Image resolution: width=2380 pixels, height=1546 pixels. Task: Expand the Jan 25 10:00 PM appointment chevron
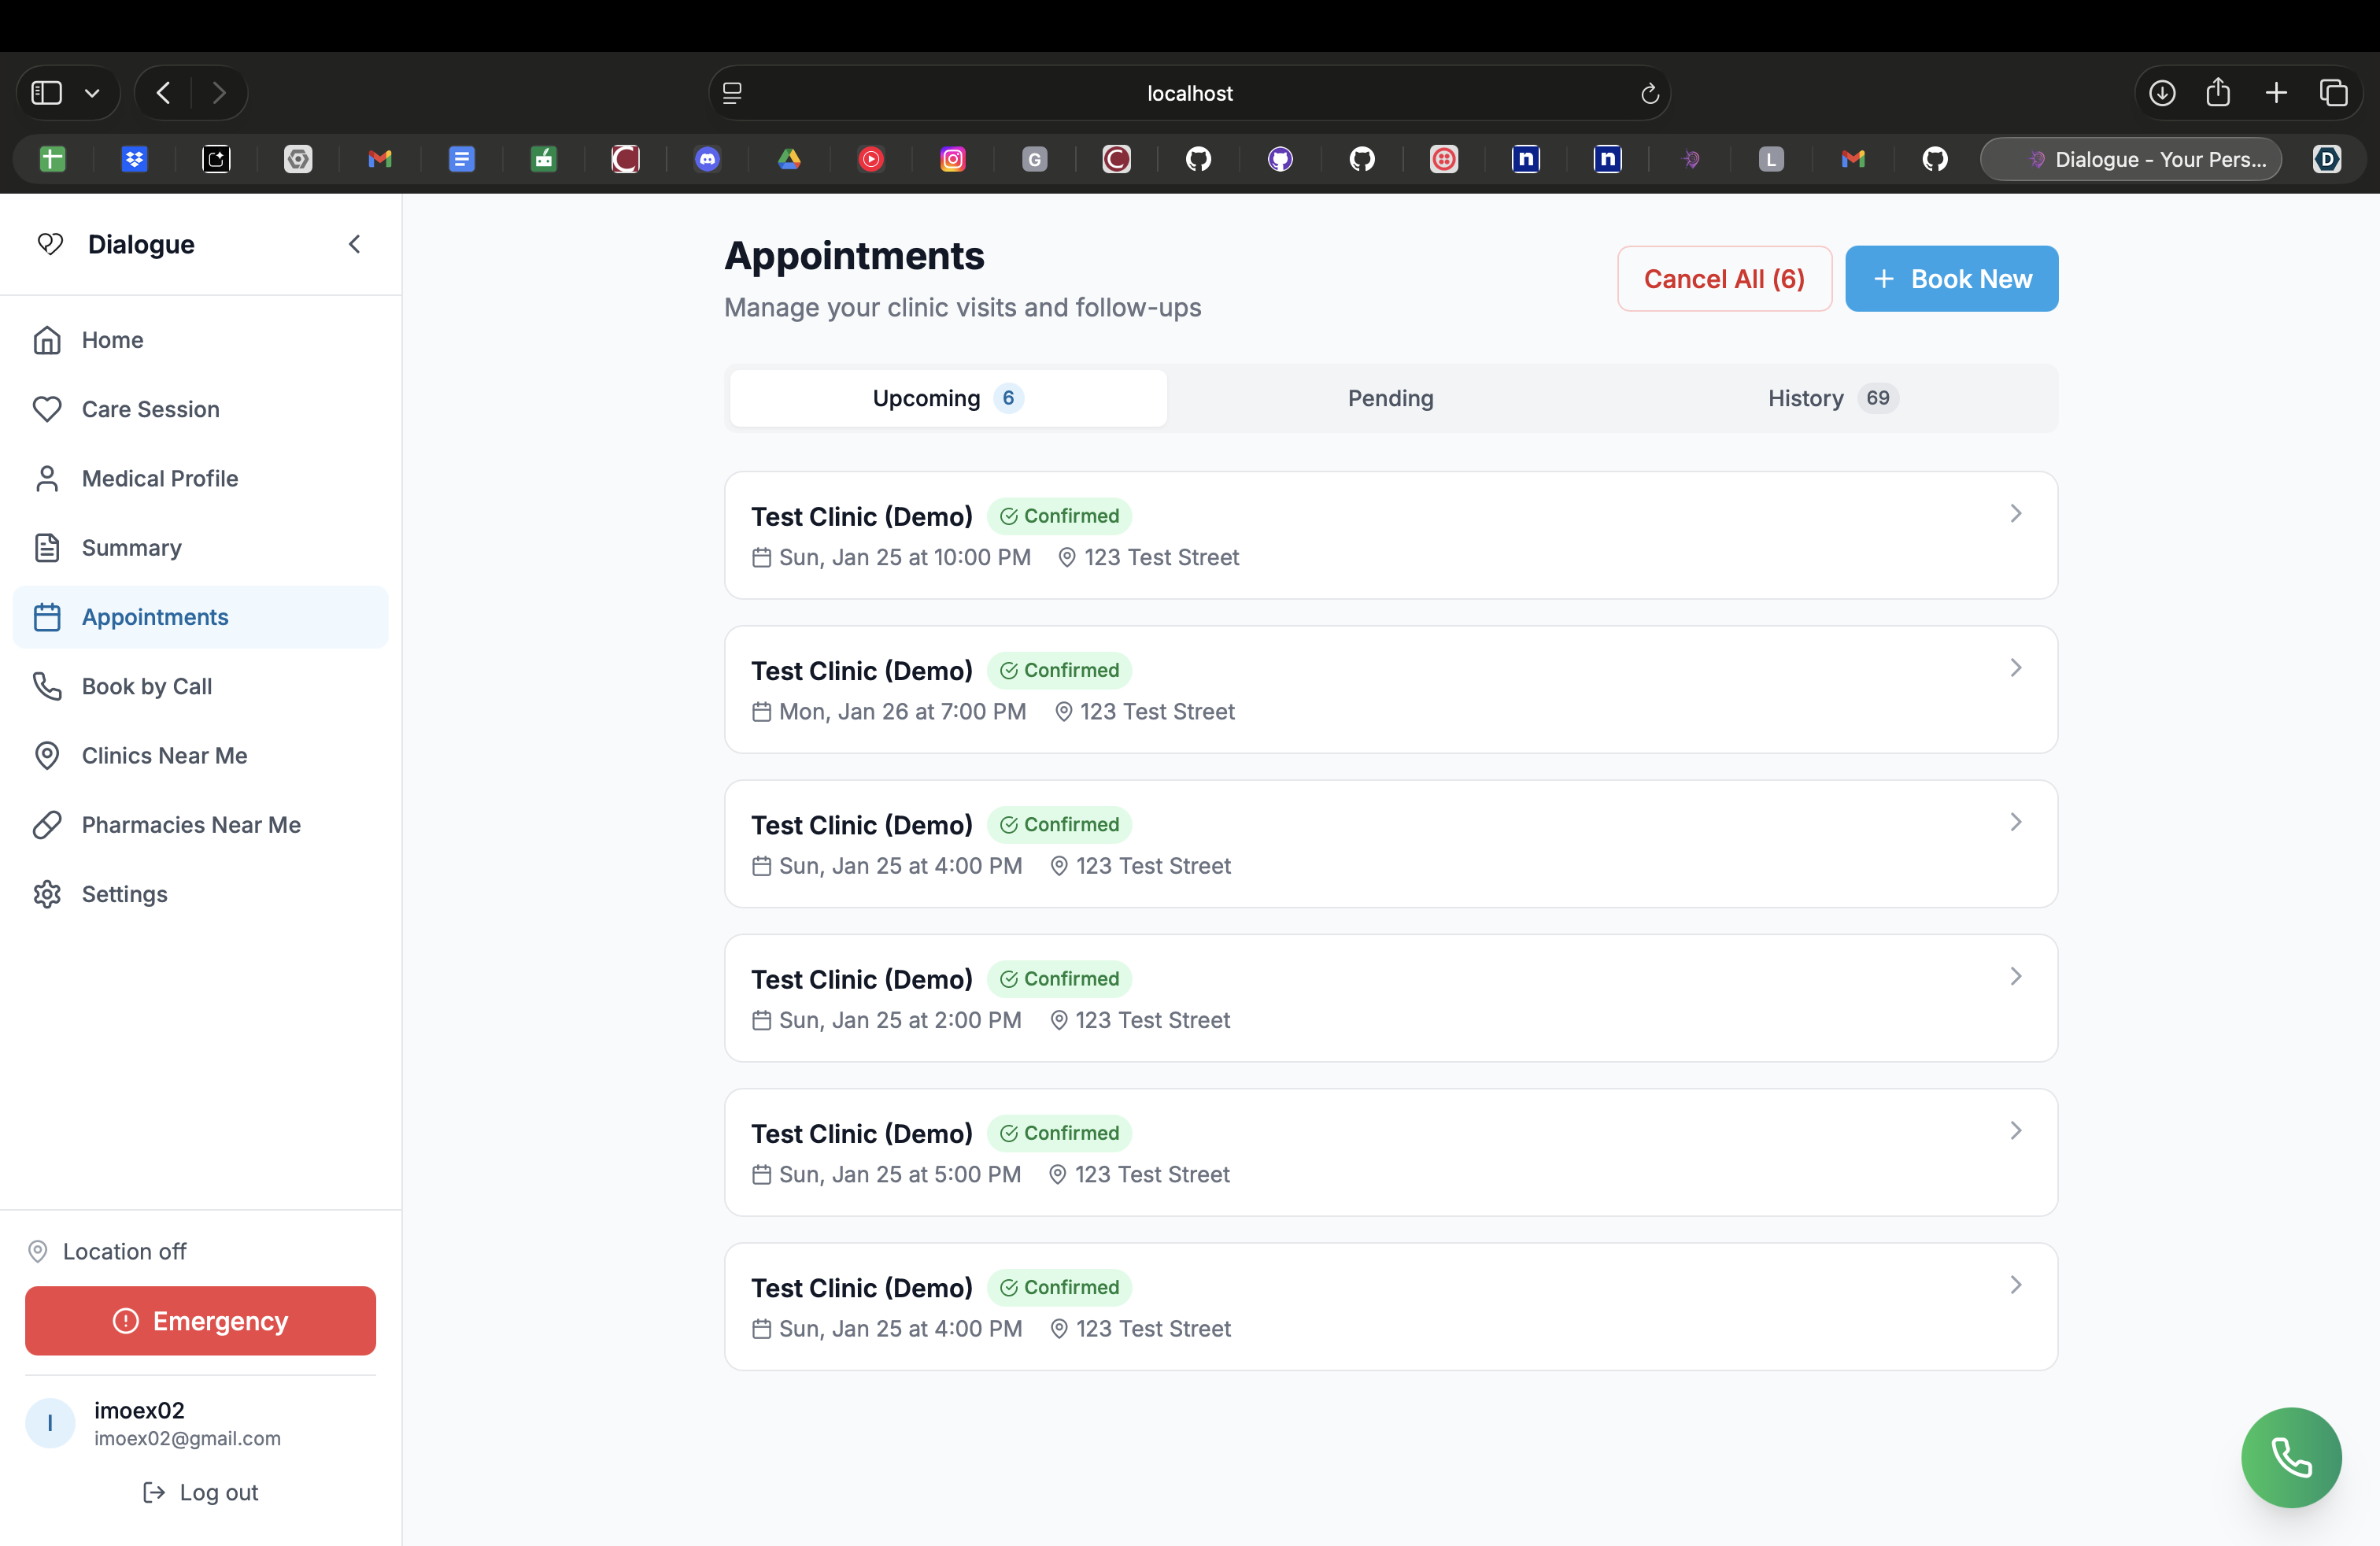coord(2015,513)
